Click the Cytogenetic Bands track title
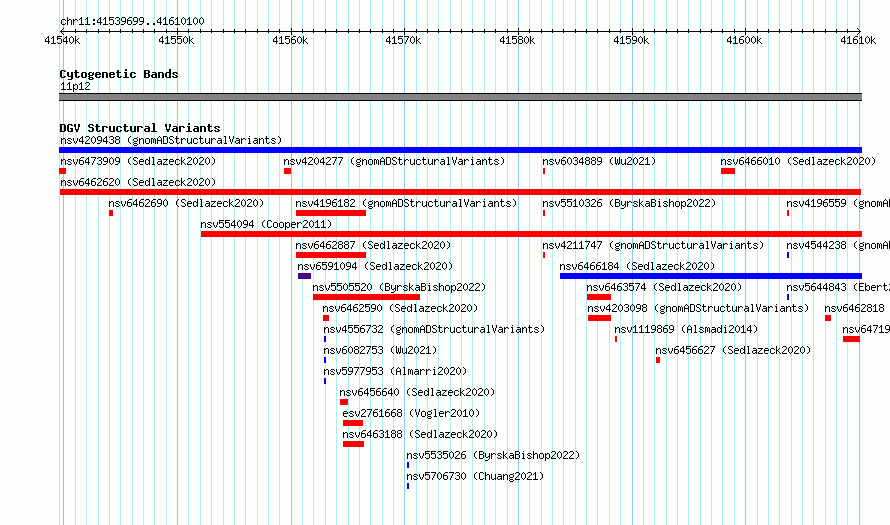This screenshot has width=890, height=525. coord(119,74)
